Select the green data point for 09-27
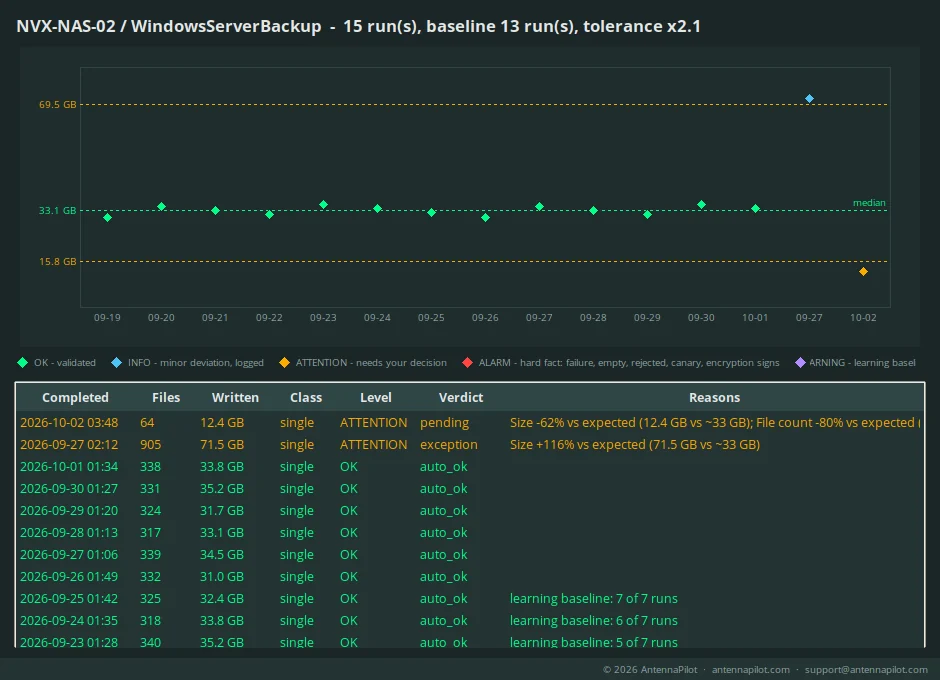This screenshot has width=940, height=680. [540, 207]
